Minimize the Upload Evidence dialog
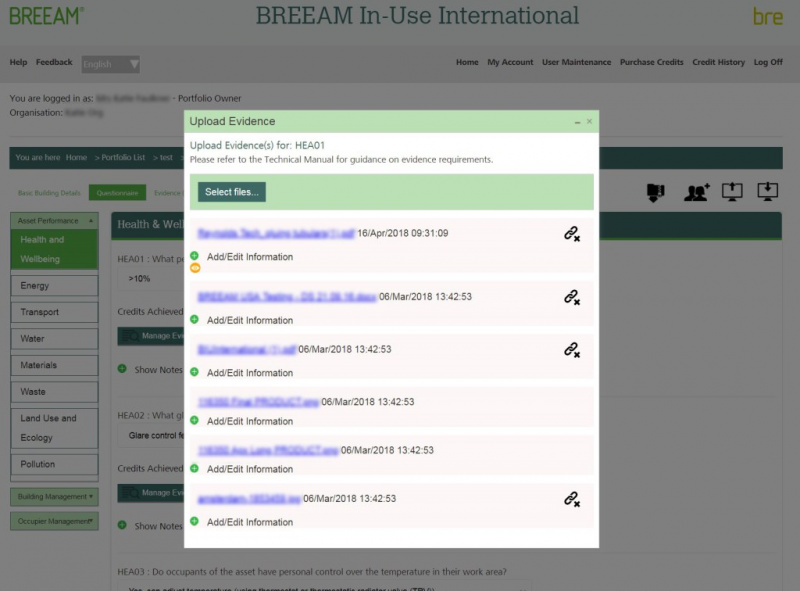This screenshot has width=800, height=591. 577,122
